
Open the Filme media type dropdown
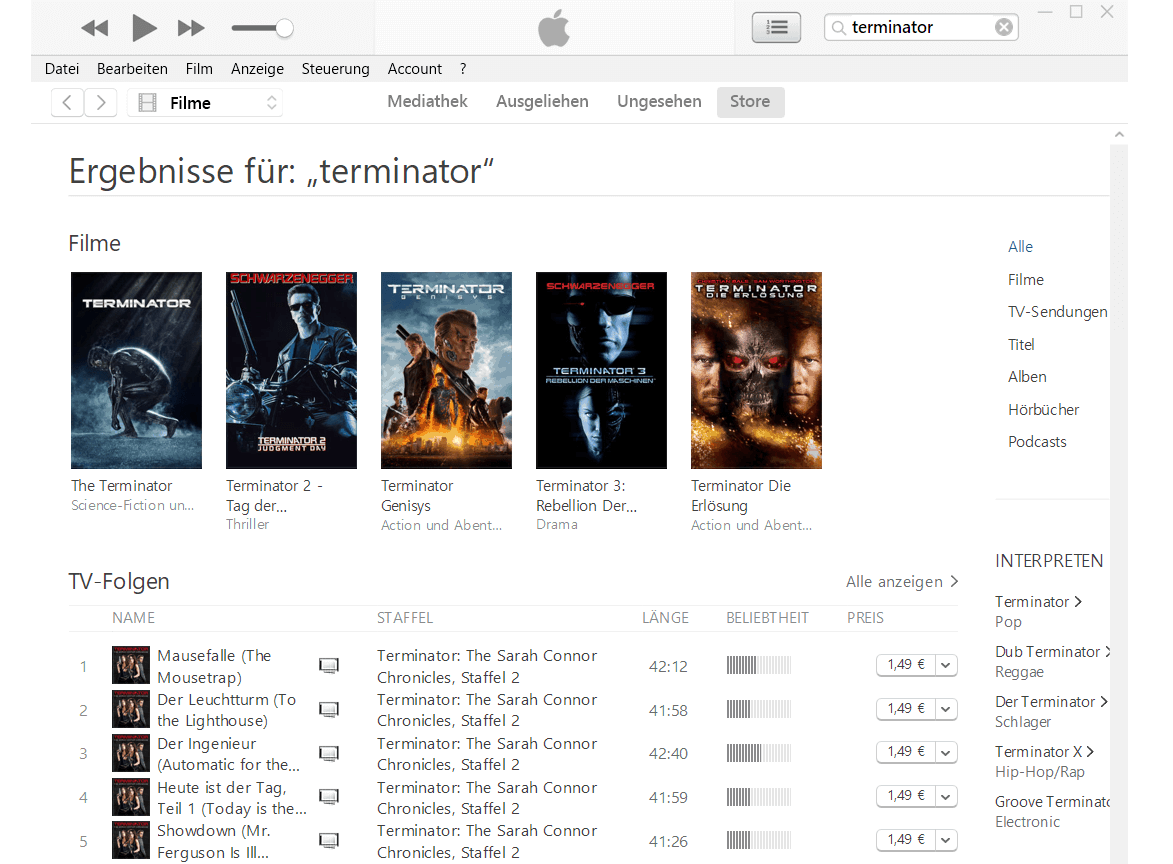point(205,102)
